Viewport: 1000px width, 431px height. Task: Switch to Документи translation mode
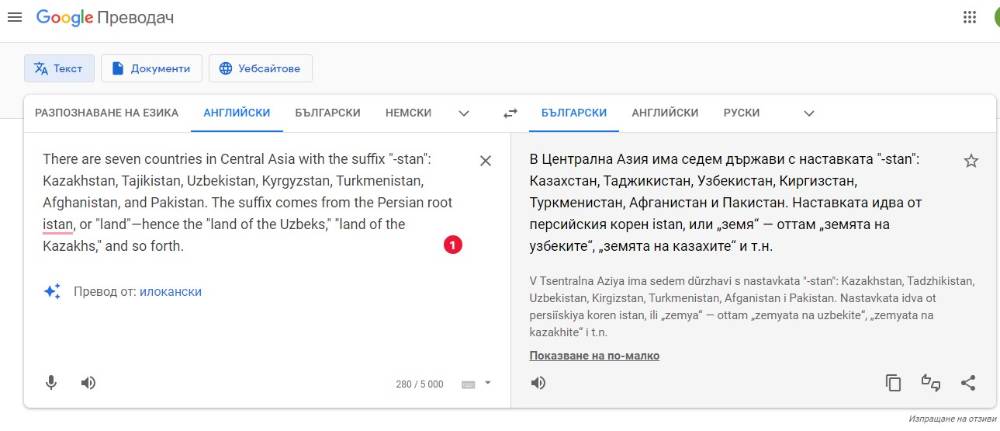(152, 68)
